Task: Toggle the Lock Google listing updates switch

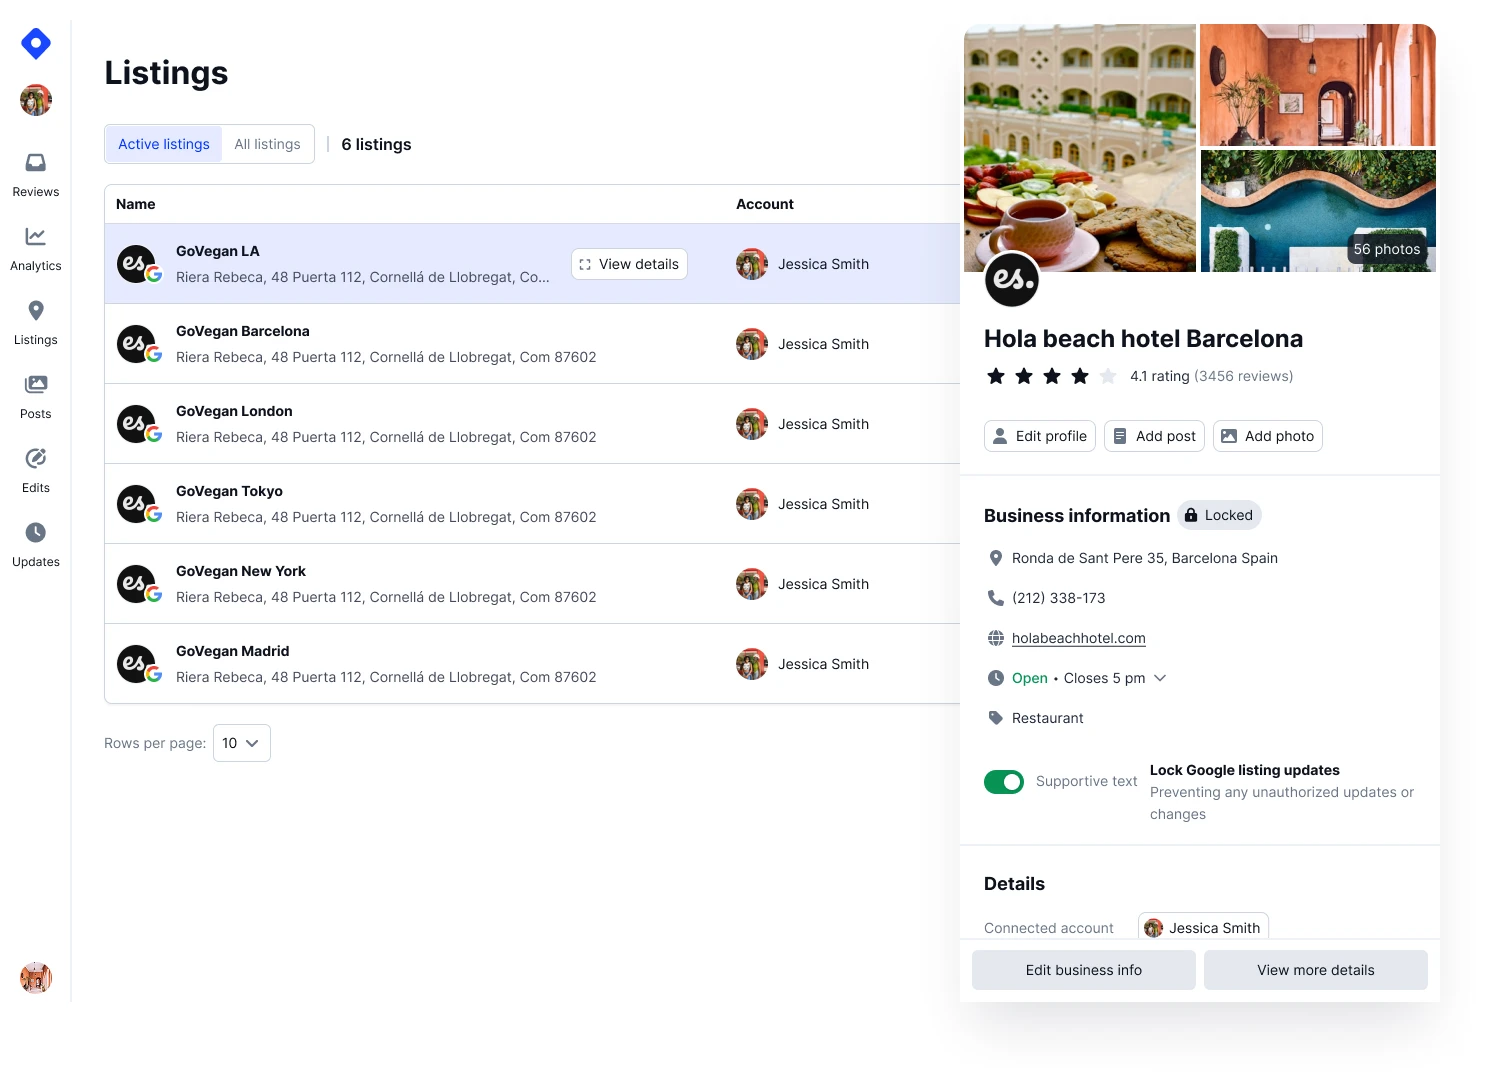Action: tap(1003, 782)
